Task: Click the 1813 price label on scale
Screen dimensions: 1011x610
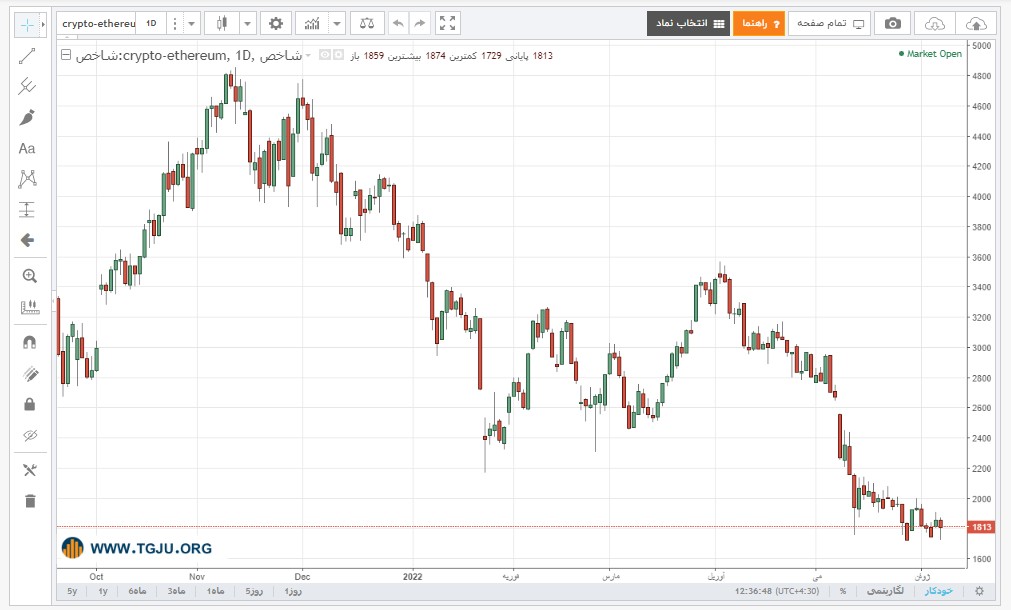Action: [981, 527]
